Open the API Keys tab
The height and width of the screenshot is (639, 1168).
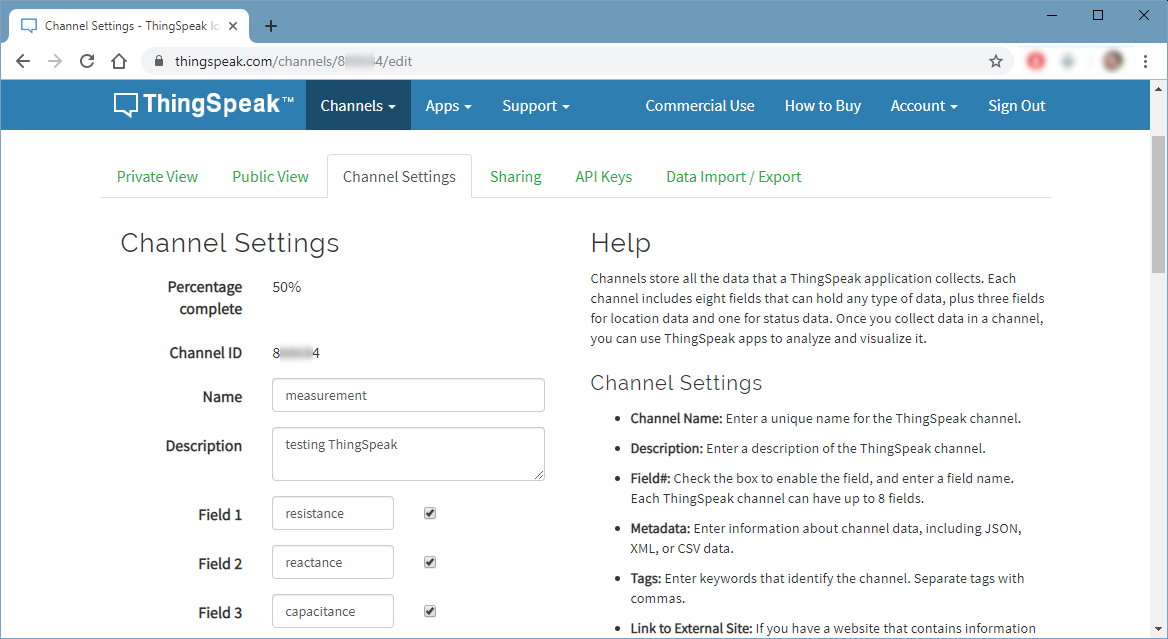click(603, 177)
